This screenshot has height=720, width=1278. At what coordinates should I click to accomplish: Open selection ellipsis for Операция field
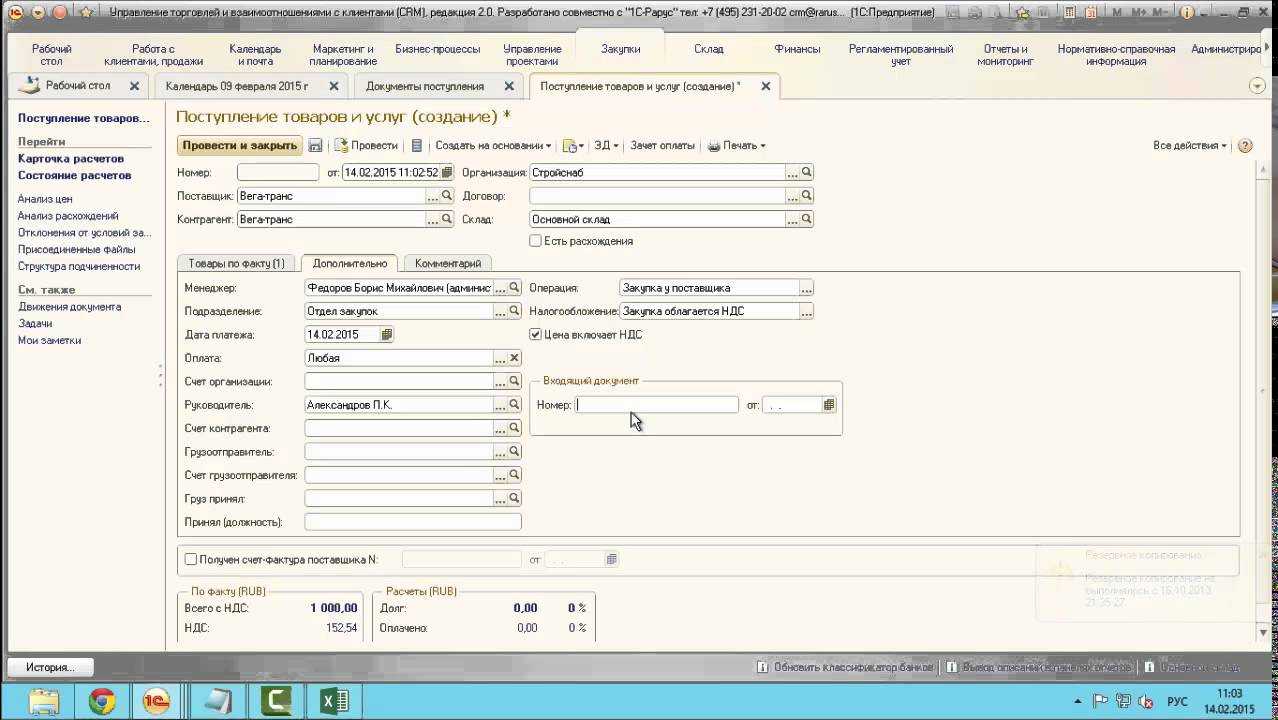(807, 288)
